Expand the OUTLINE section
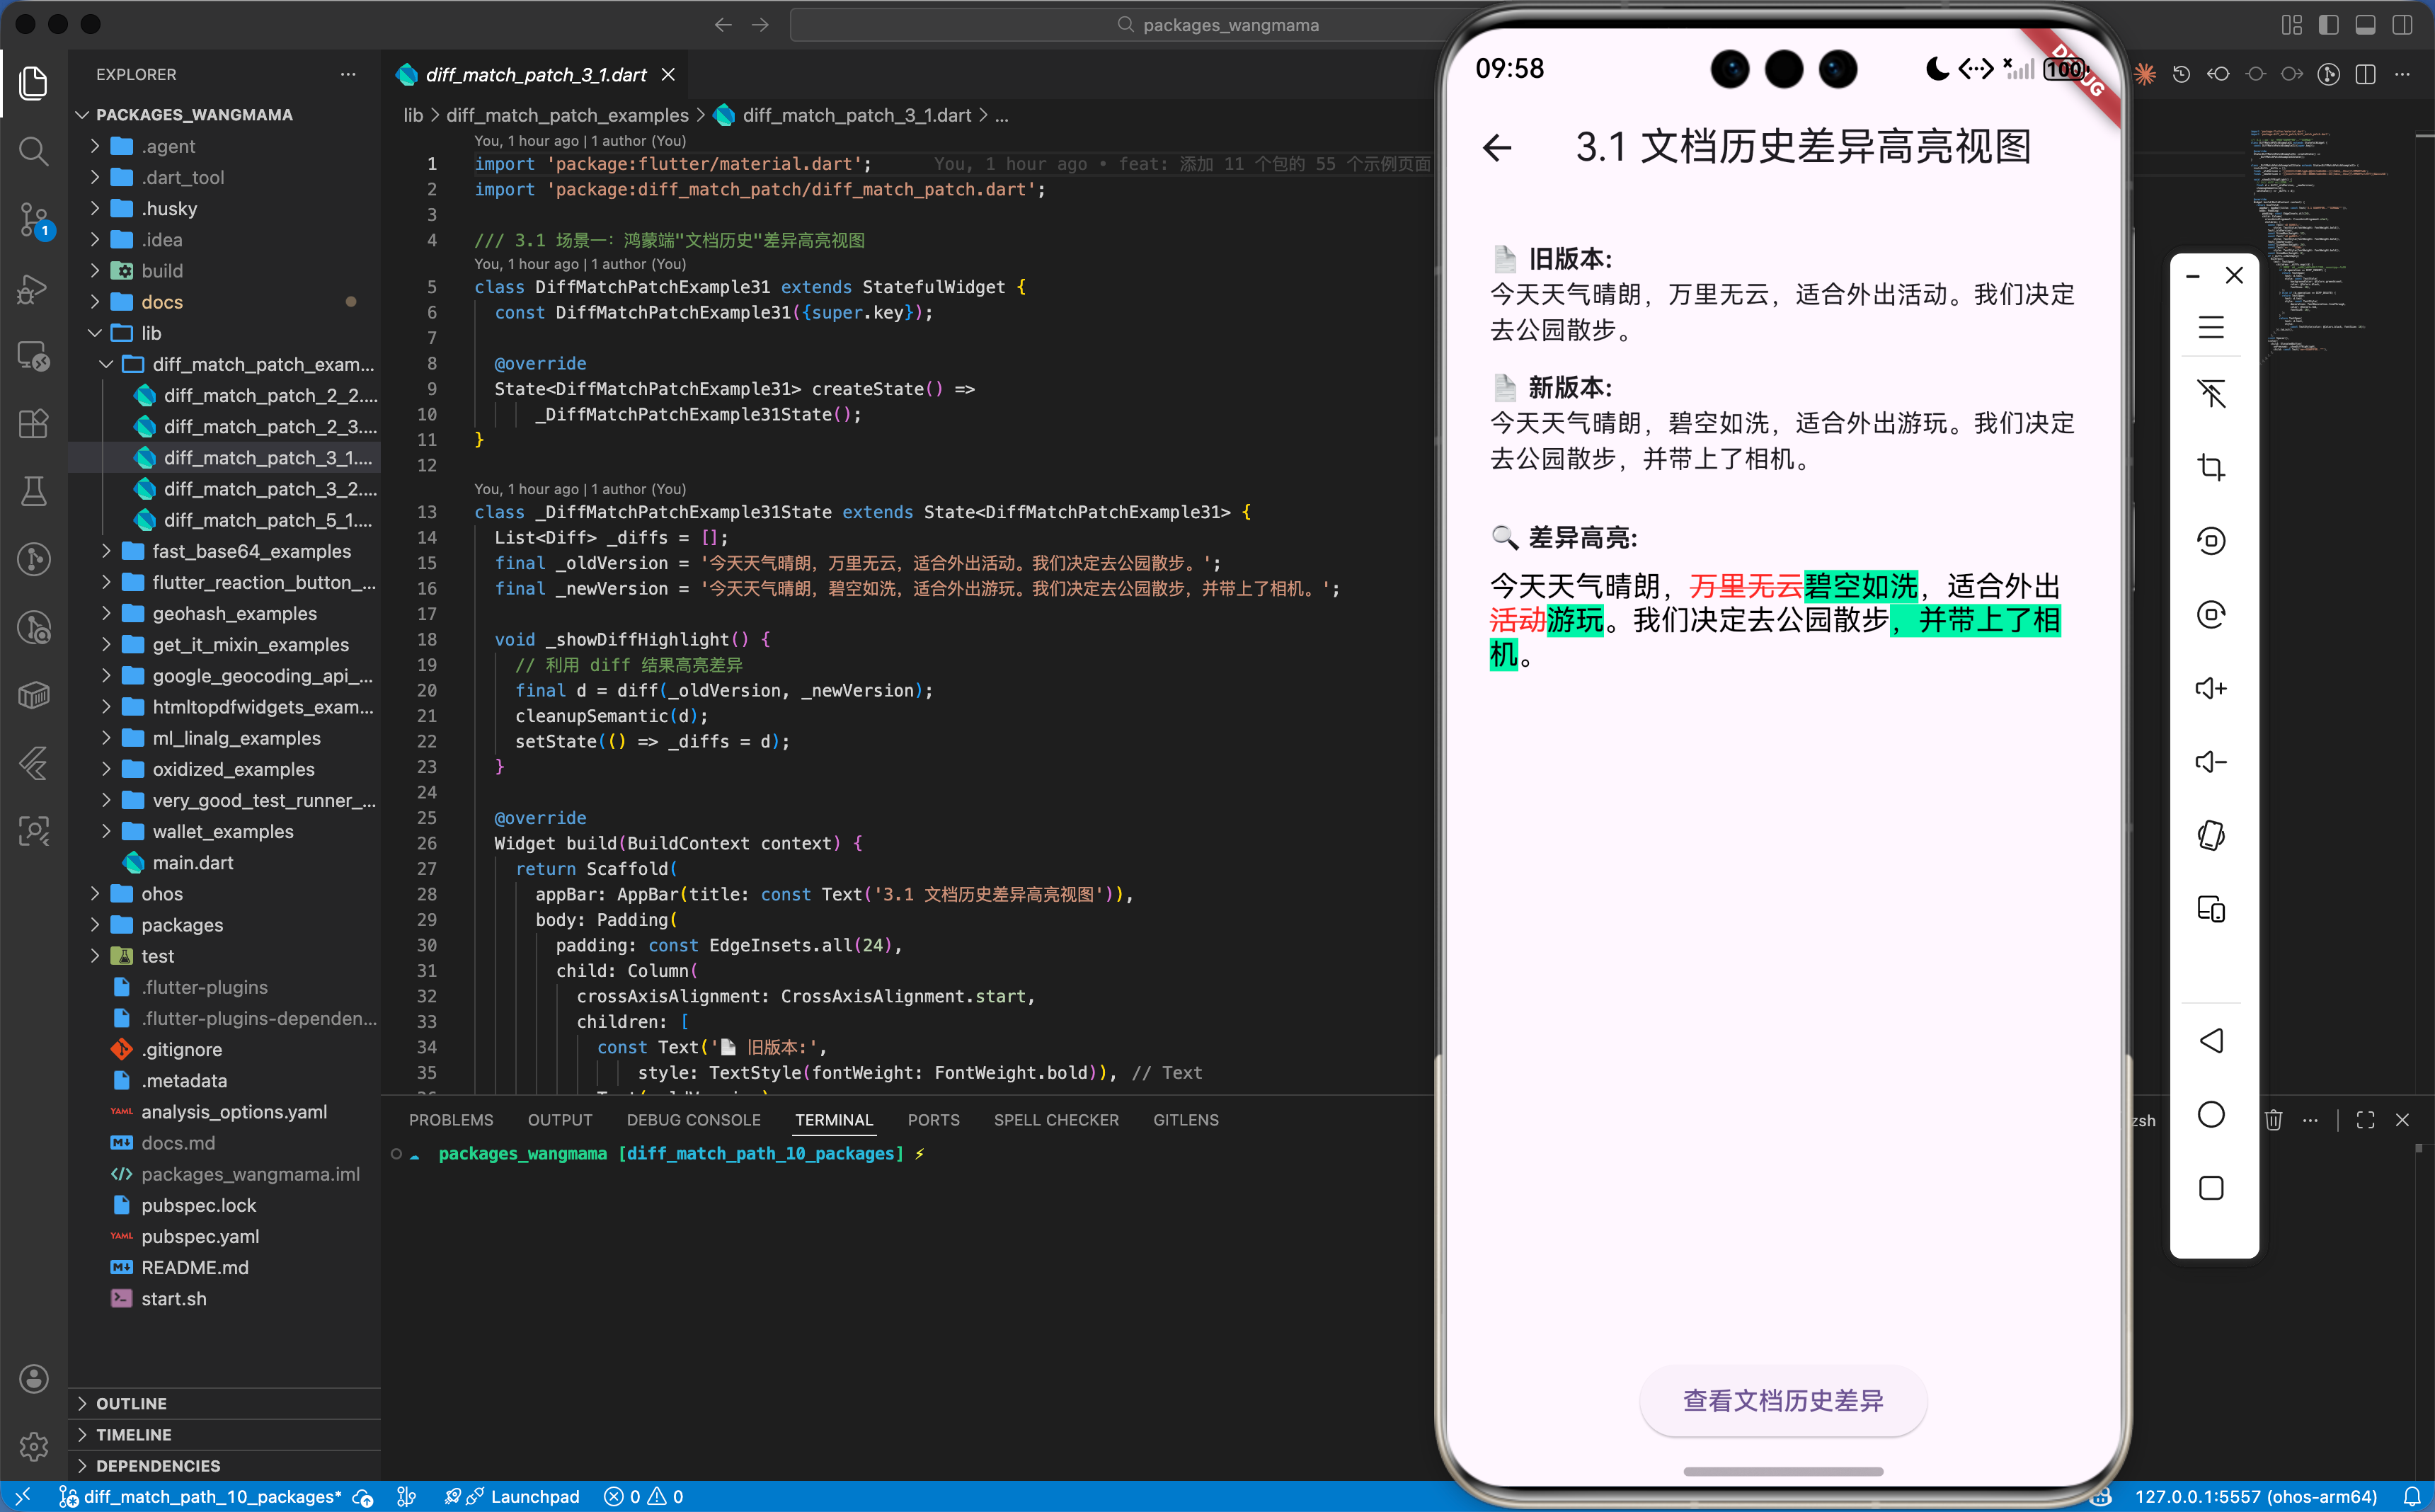 131,1403
